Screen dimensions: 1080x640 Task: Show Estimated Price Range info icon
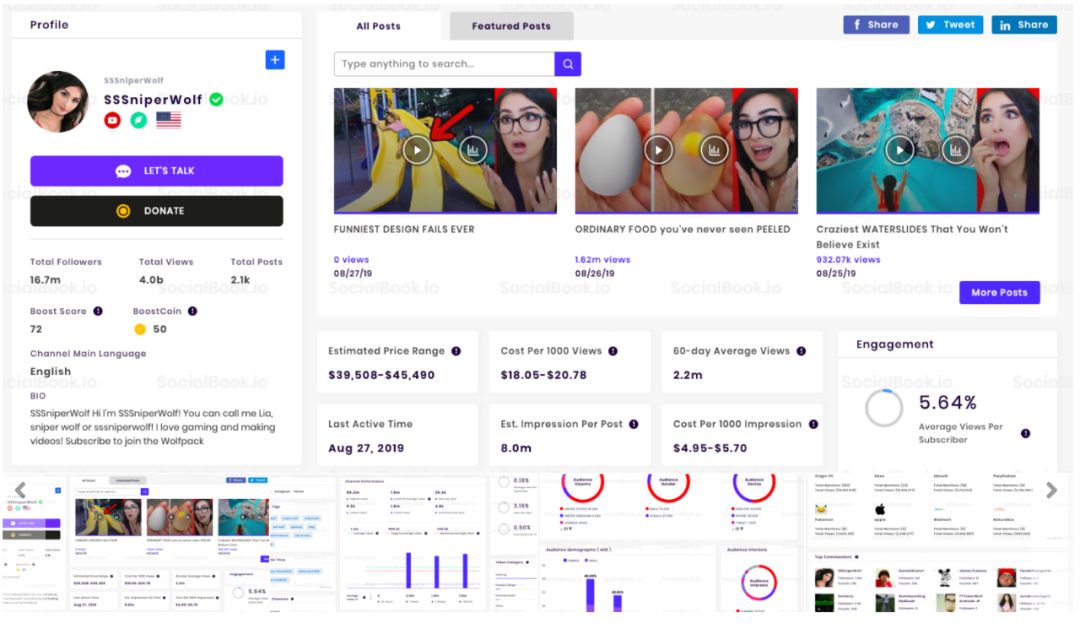pyautogui.click(x=456, y=351)
